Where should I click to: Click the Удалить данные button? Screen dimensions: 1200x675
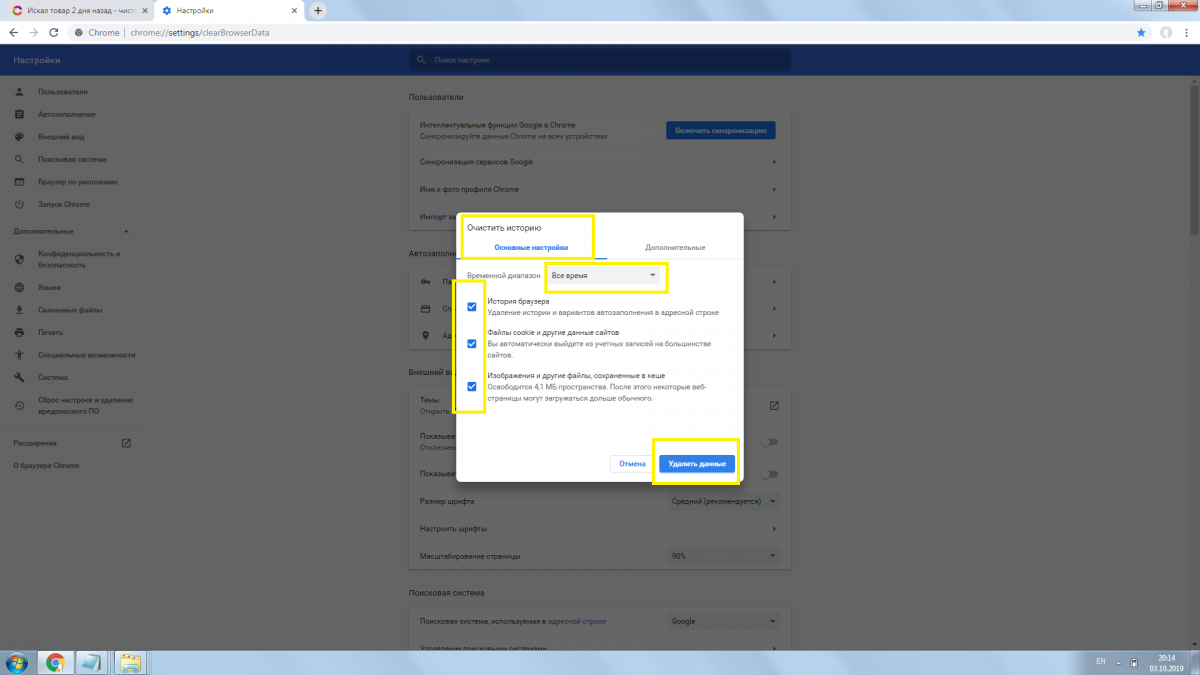click(x=697, y=464)
